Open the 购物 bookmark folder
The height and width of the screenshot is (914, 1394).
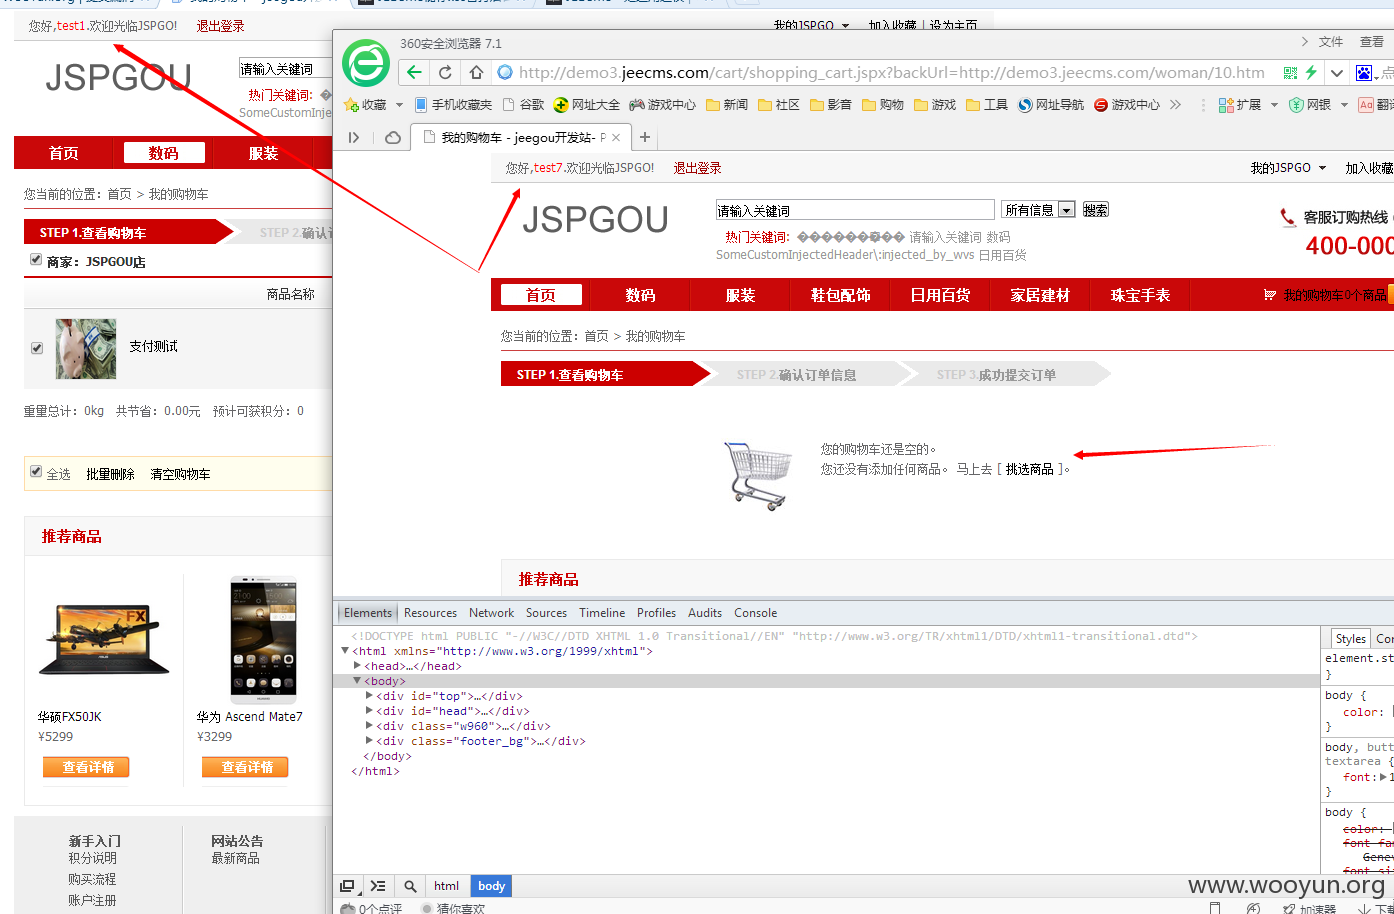point(883,105)
